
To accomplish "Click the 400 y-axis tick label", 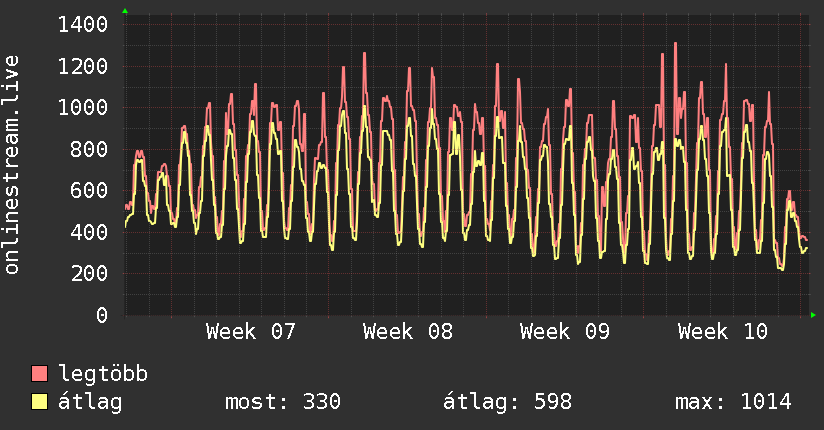I will 89,232.
